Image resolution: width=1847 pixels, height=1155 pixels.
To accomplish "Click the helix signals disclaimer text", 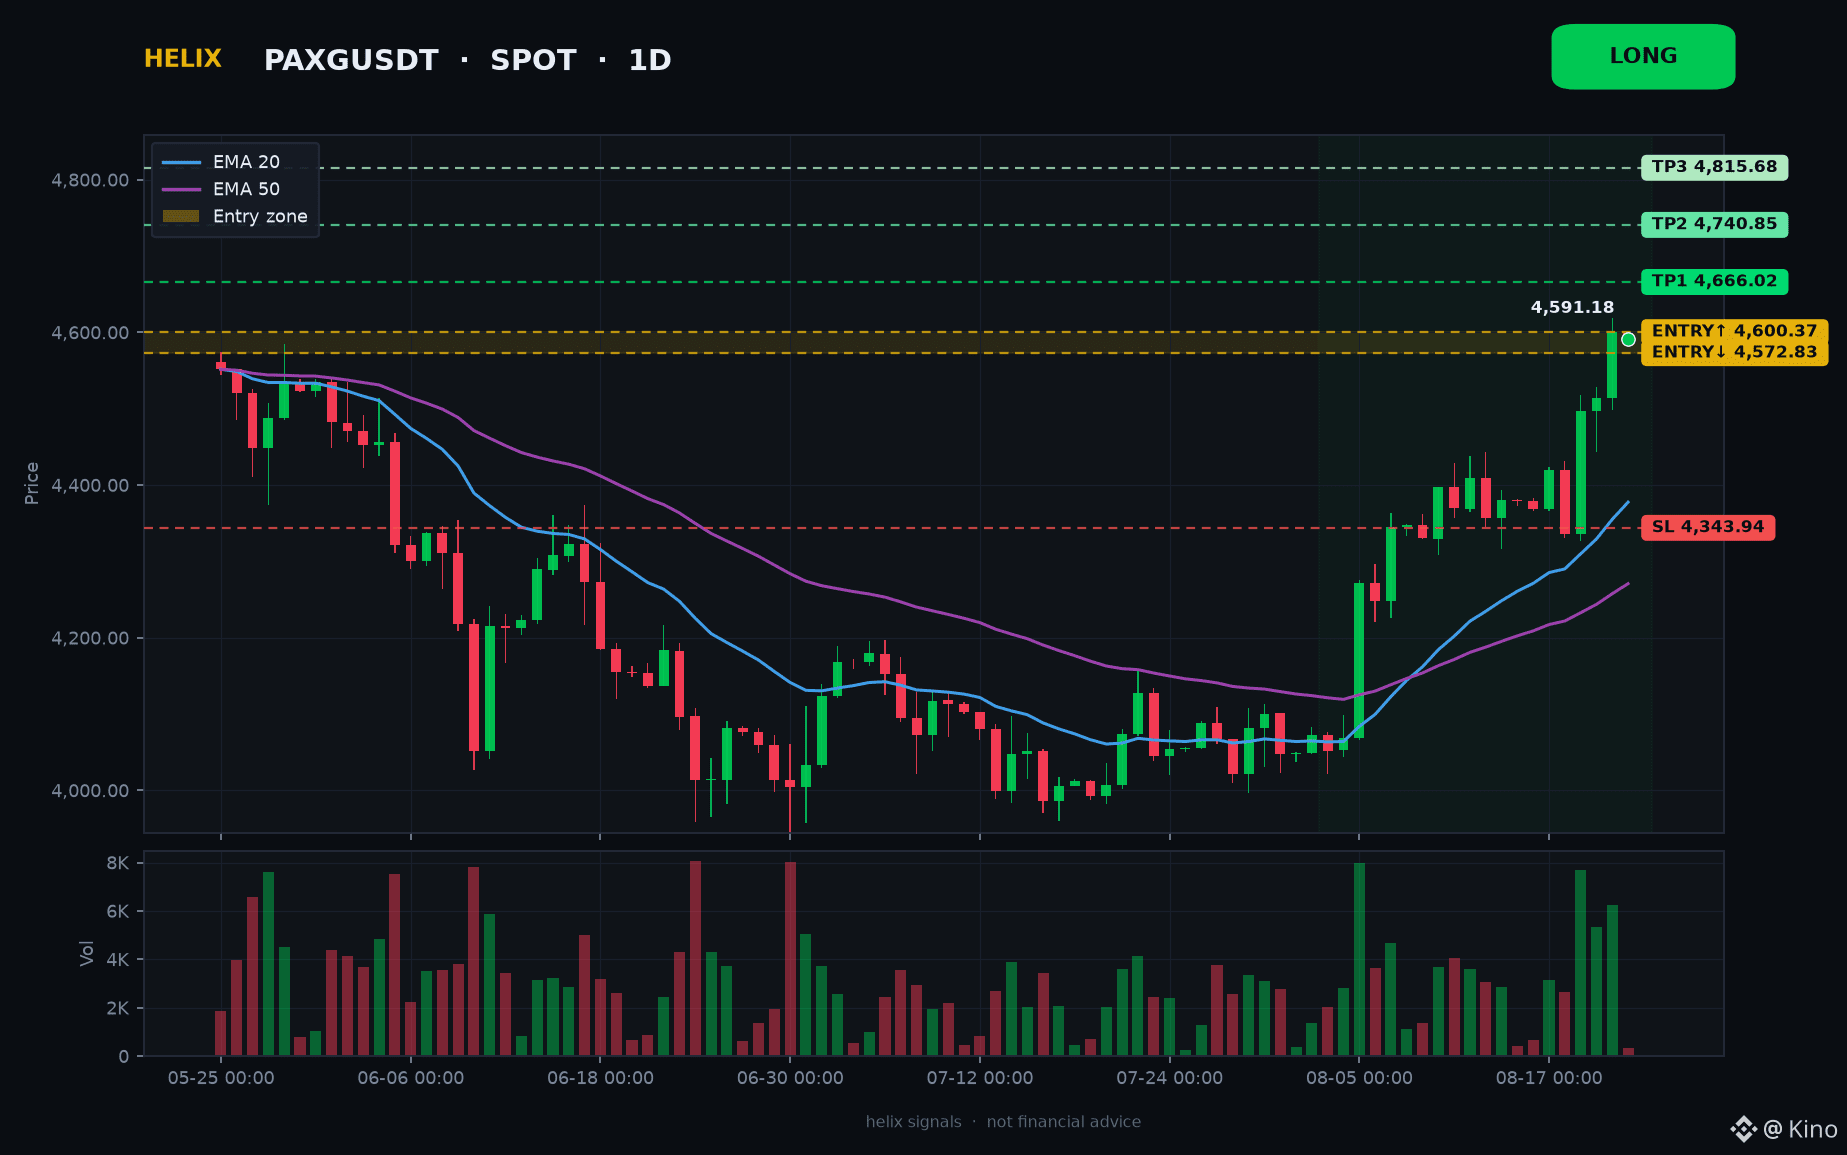I will [x=1003, y=1122].
